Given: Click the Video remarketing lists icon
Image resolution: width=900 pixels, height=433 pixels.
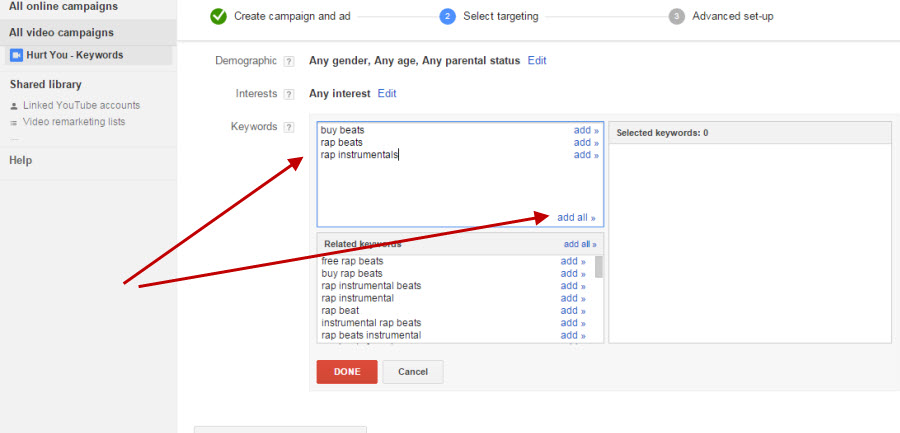Looking at the screenshot, I should (14, 122).
